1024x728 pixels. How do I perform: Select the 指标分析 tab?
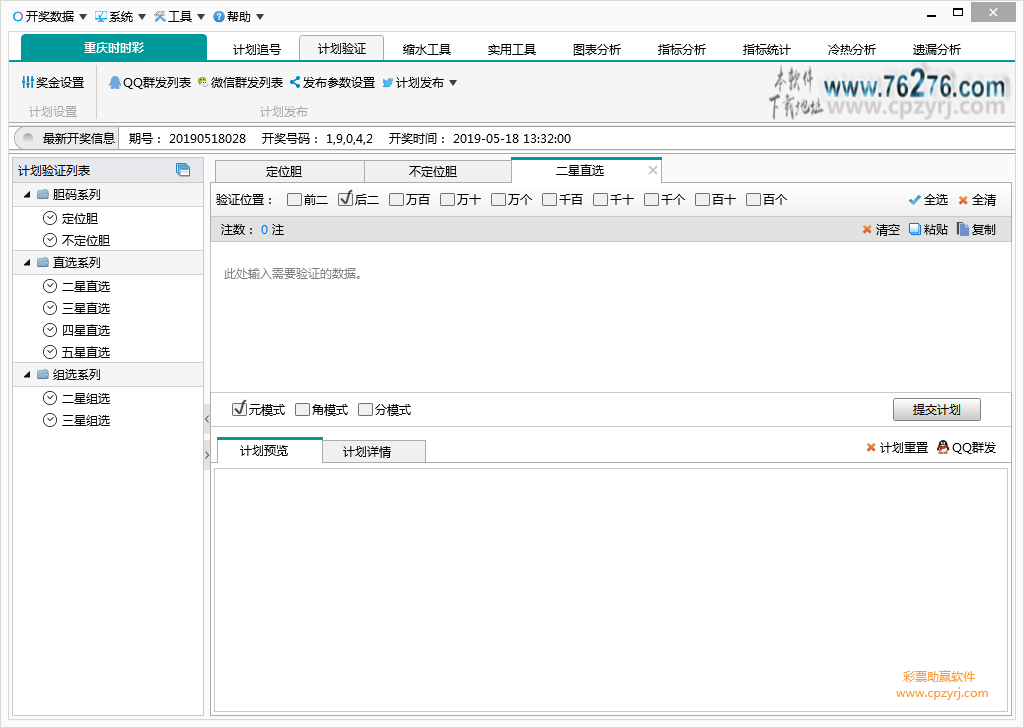tap(681, 50)
